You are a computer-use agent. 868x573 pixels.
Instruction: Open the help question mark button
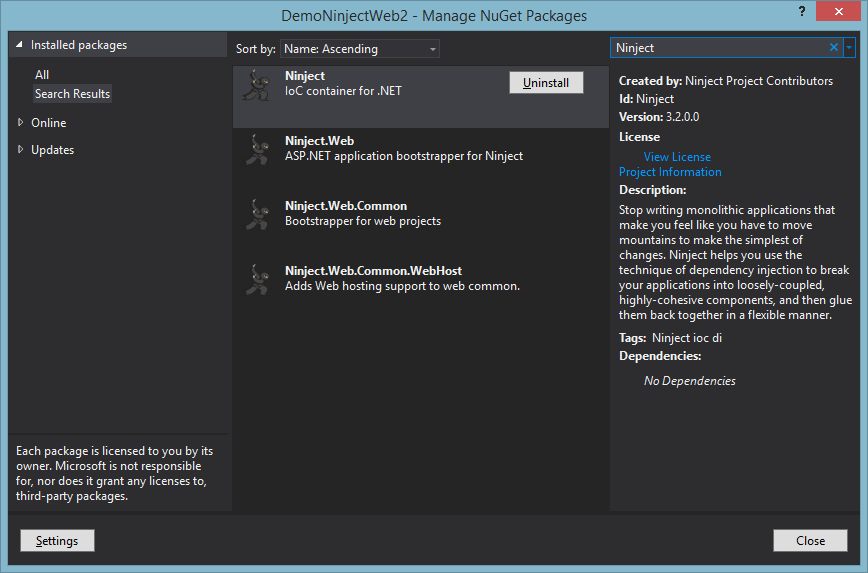pos(802,12)
